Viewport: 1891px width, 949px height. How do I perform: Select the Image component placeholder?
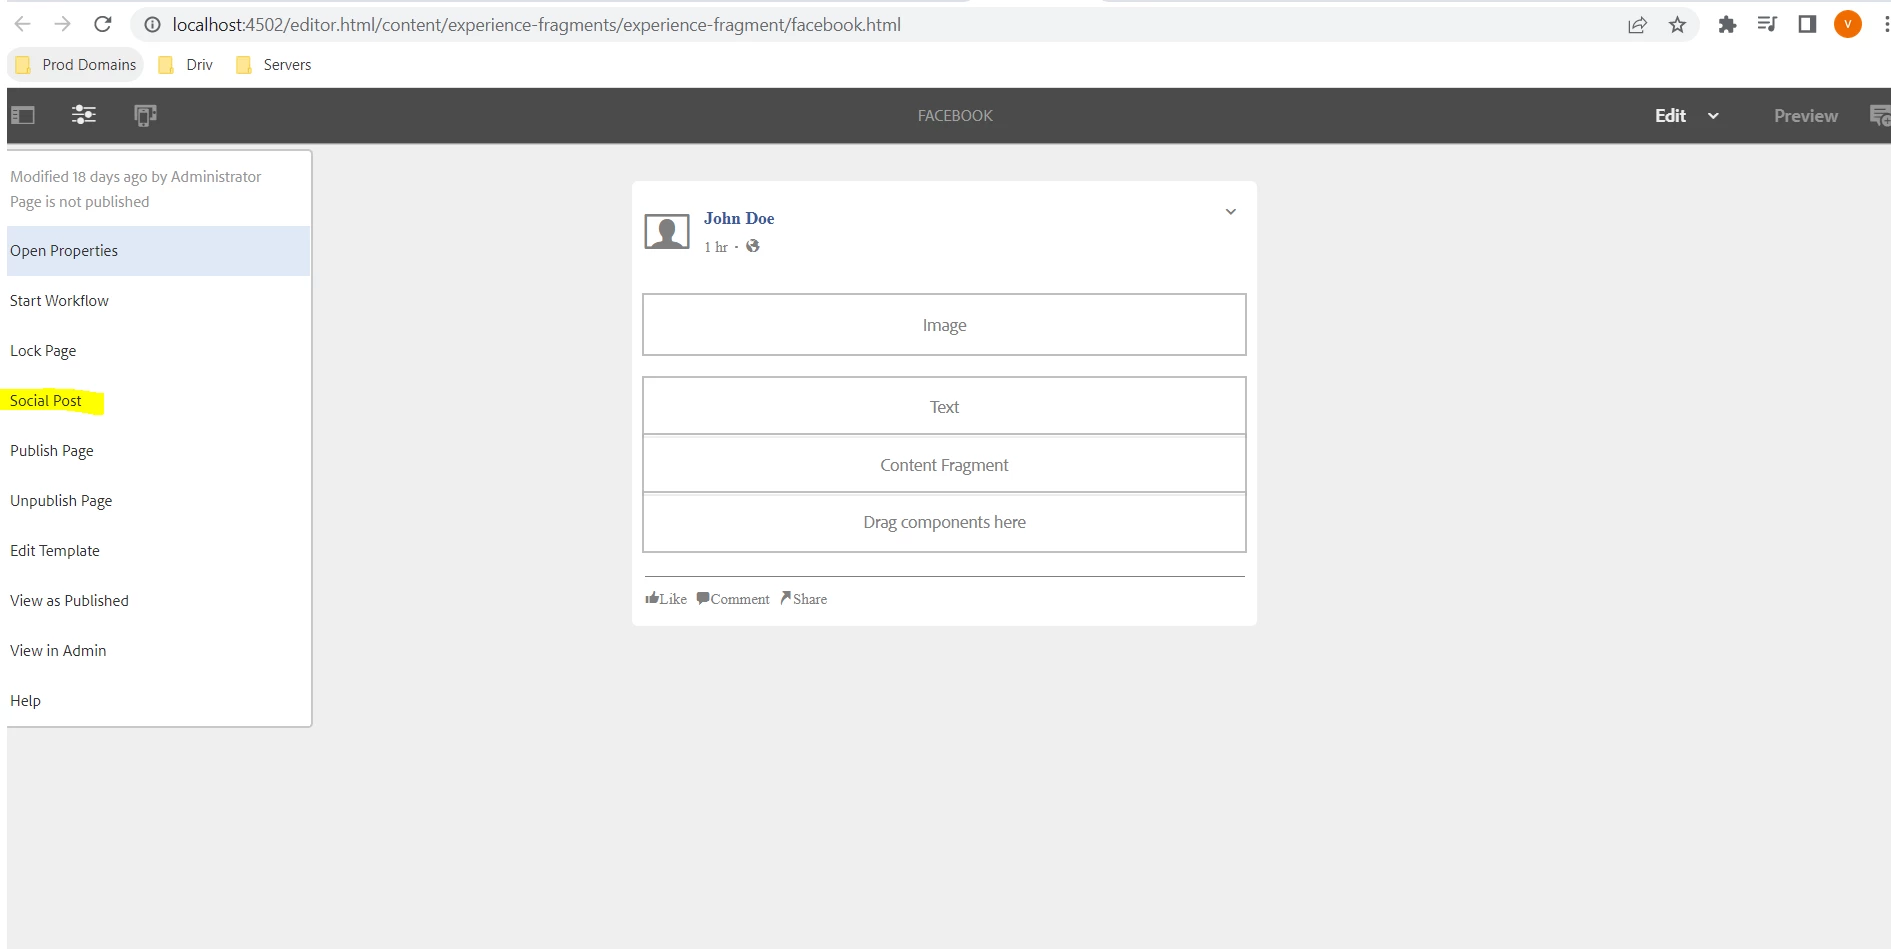pos(944,325)
